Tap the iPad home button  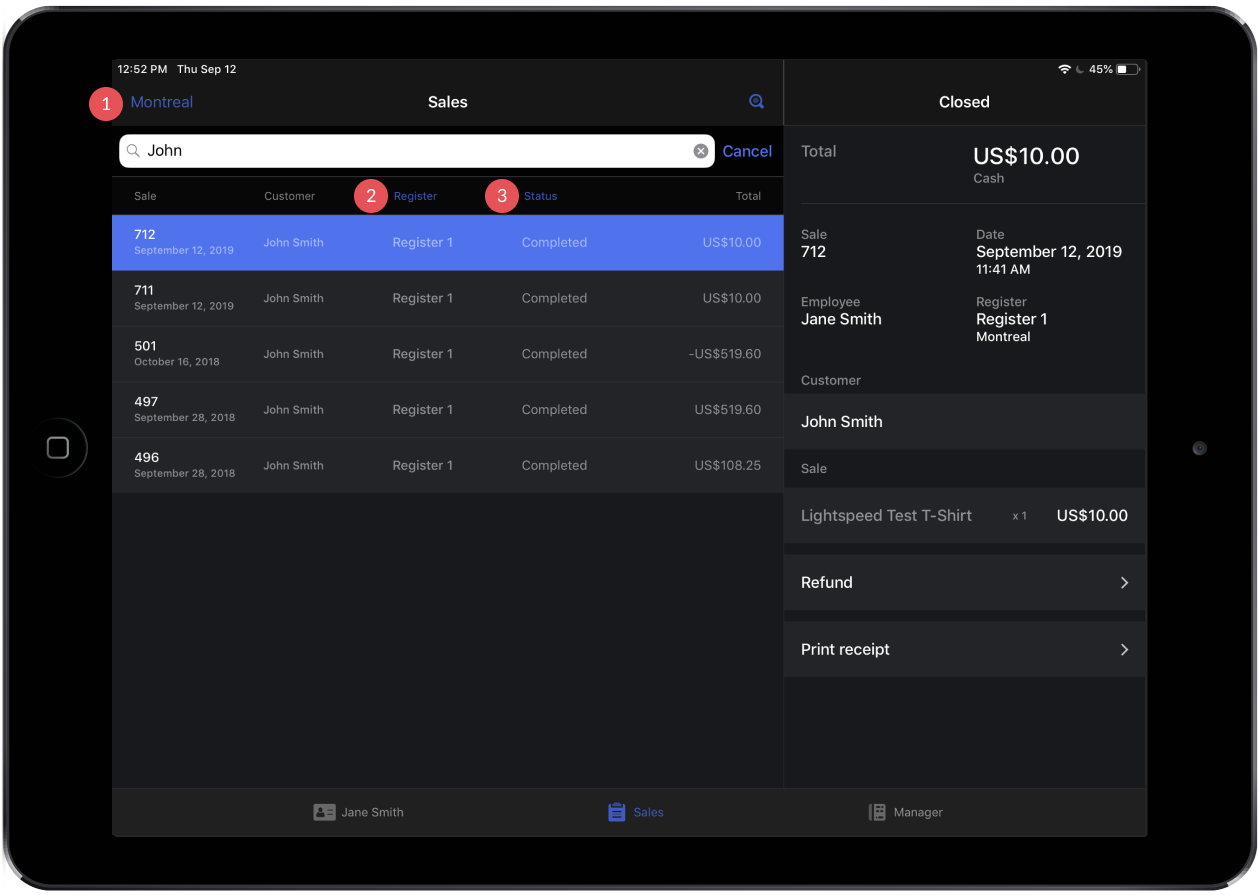[x=58, y=448]
